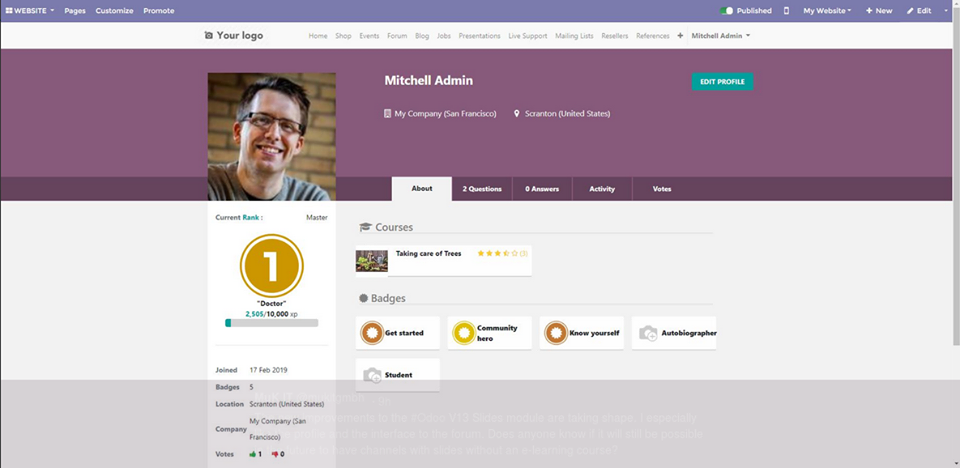Open the Presentations link

tap(479, 36)
